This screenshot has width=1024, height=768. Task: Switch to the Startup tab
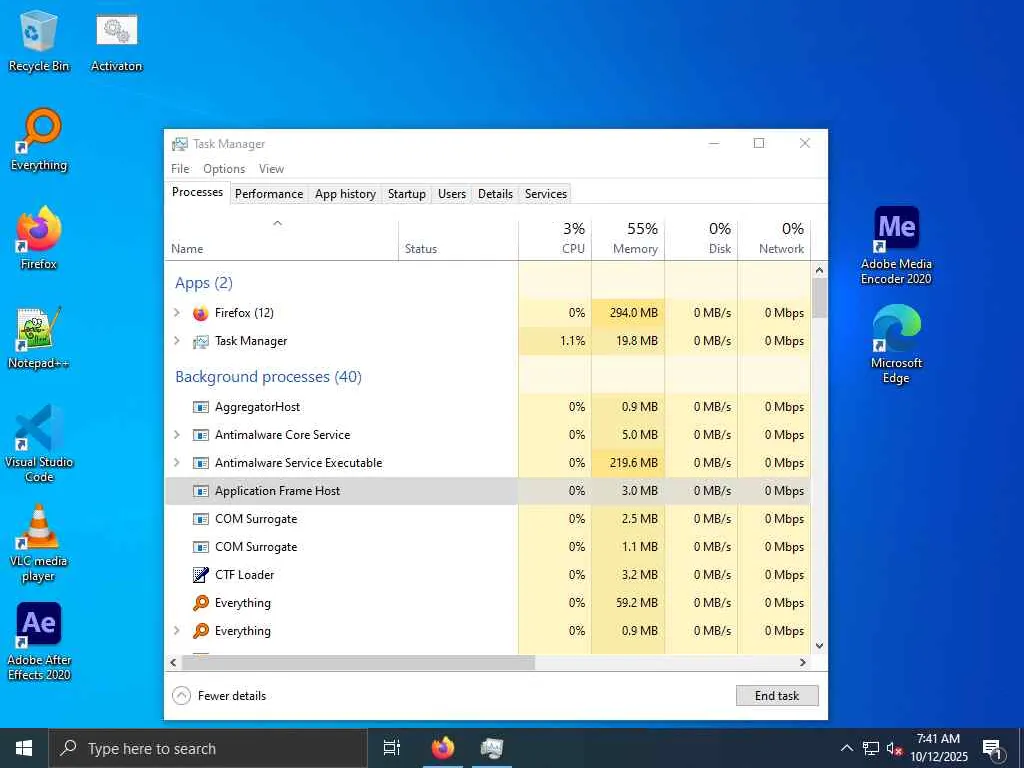click(x=407, y=194)
